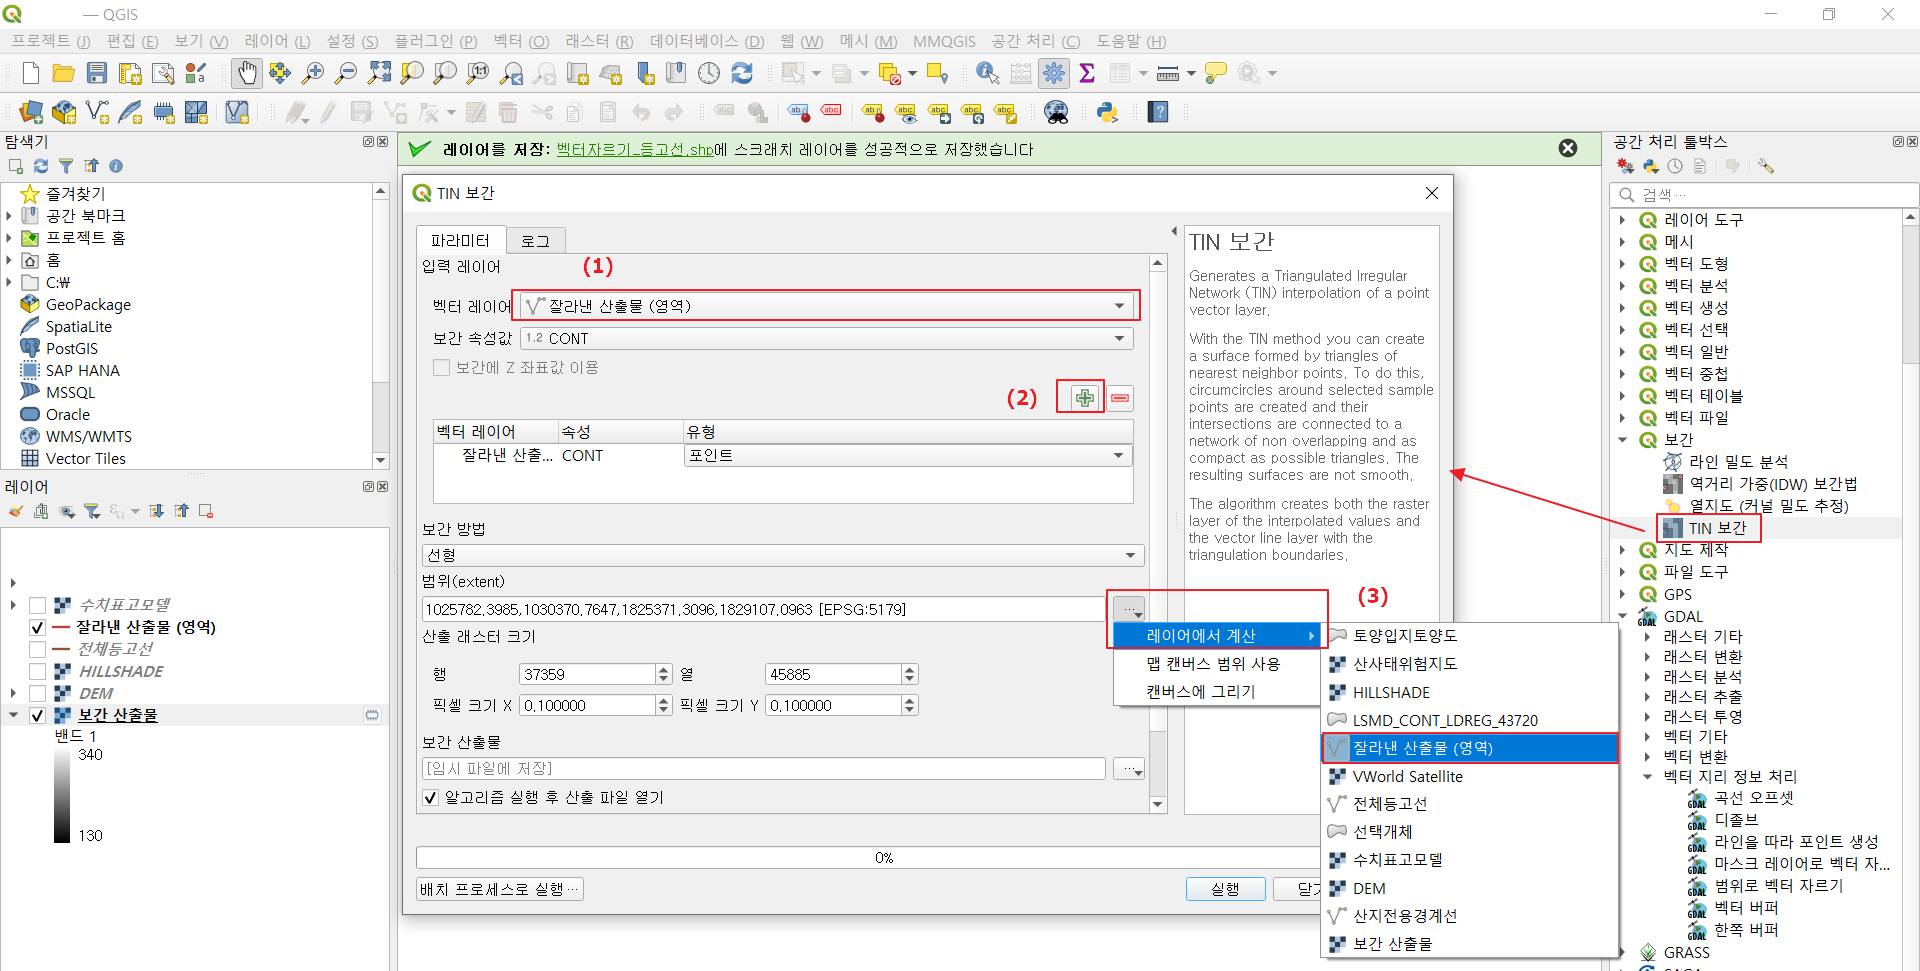1920x971 pixels.
Task: Open Data Source Manager icon
Action: 31,112
